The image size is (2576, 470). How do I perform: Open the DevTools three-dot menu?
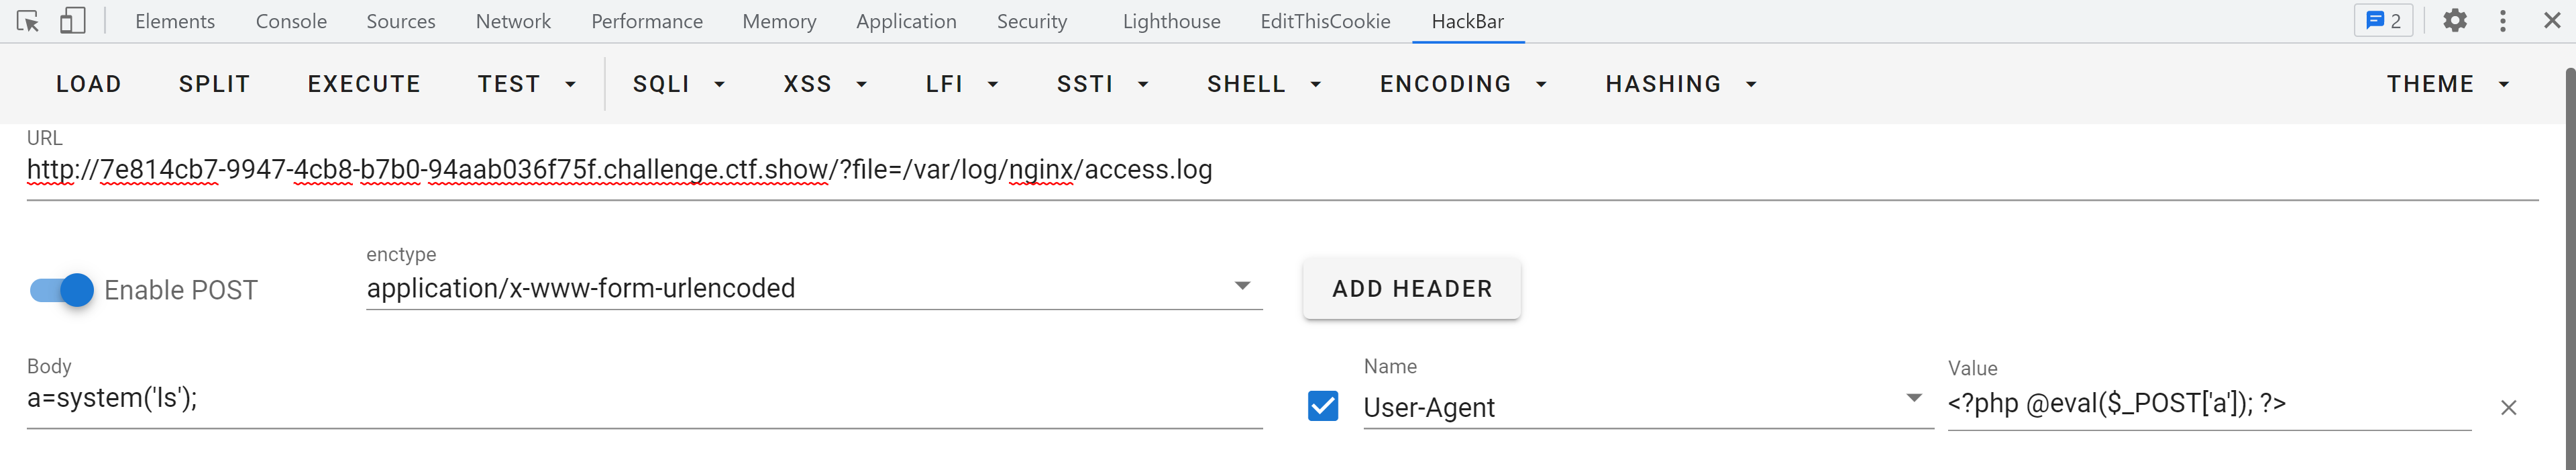(x=2503, y=21)
